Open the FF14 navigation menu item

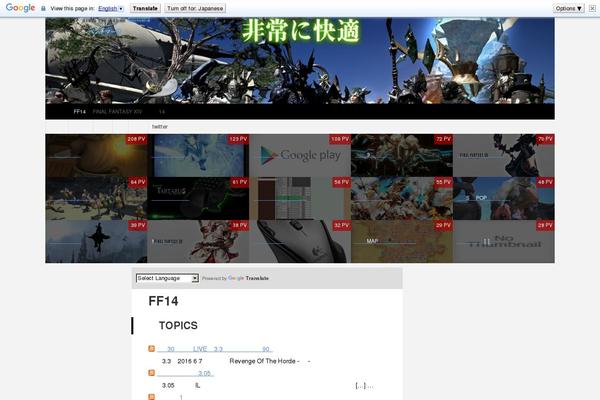(80, 112)
